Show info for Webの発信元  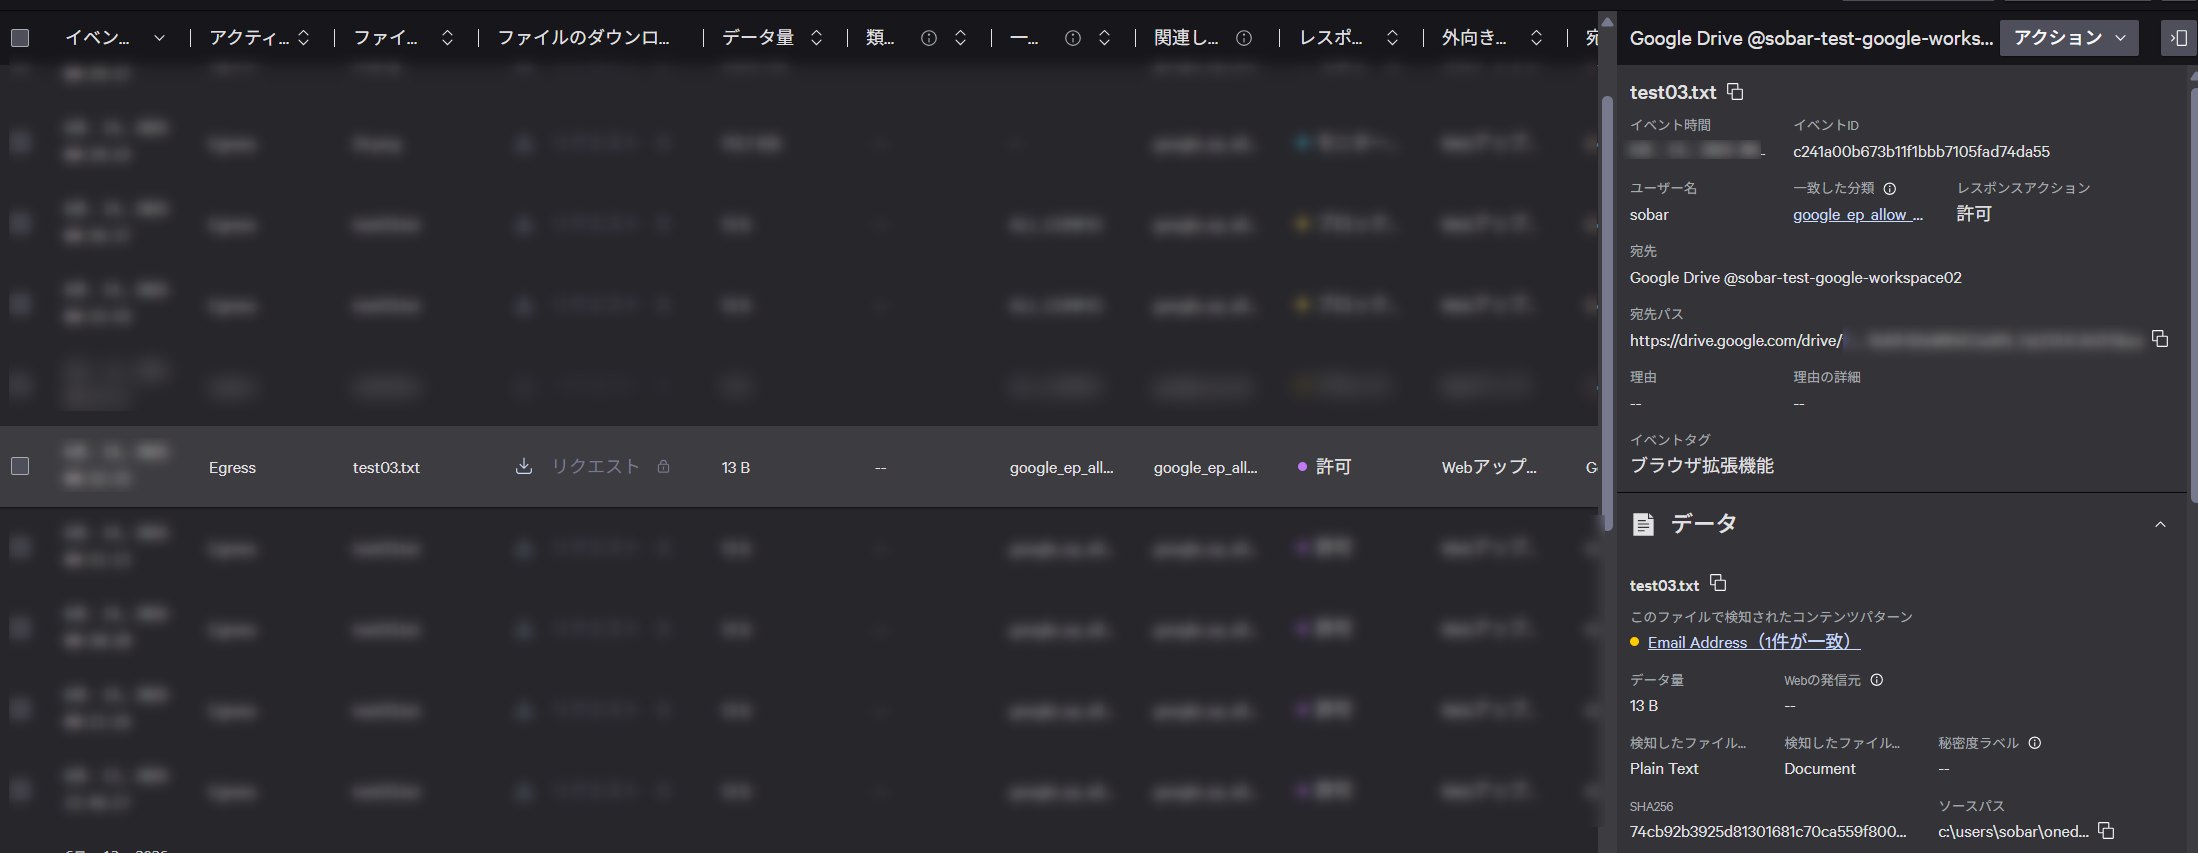(1877, 680)
